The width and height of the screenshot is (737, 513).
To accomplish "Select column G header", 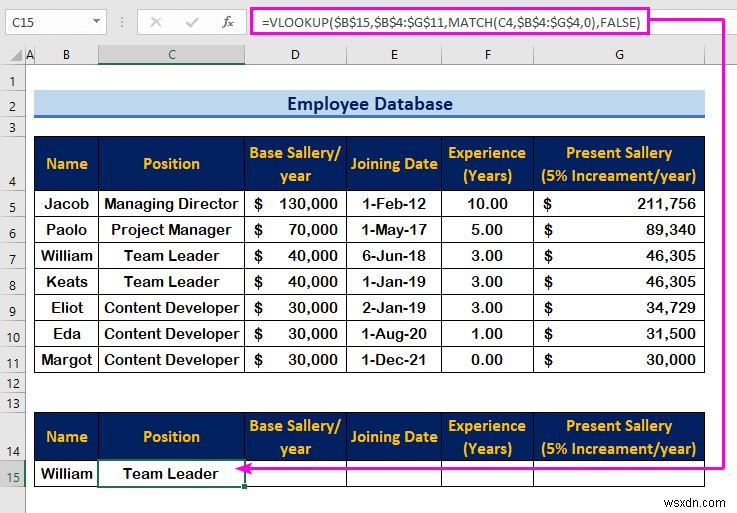I will tap(619, 55).
